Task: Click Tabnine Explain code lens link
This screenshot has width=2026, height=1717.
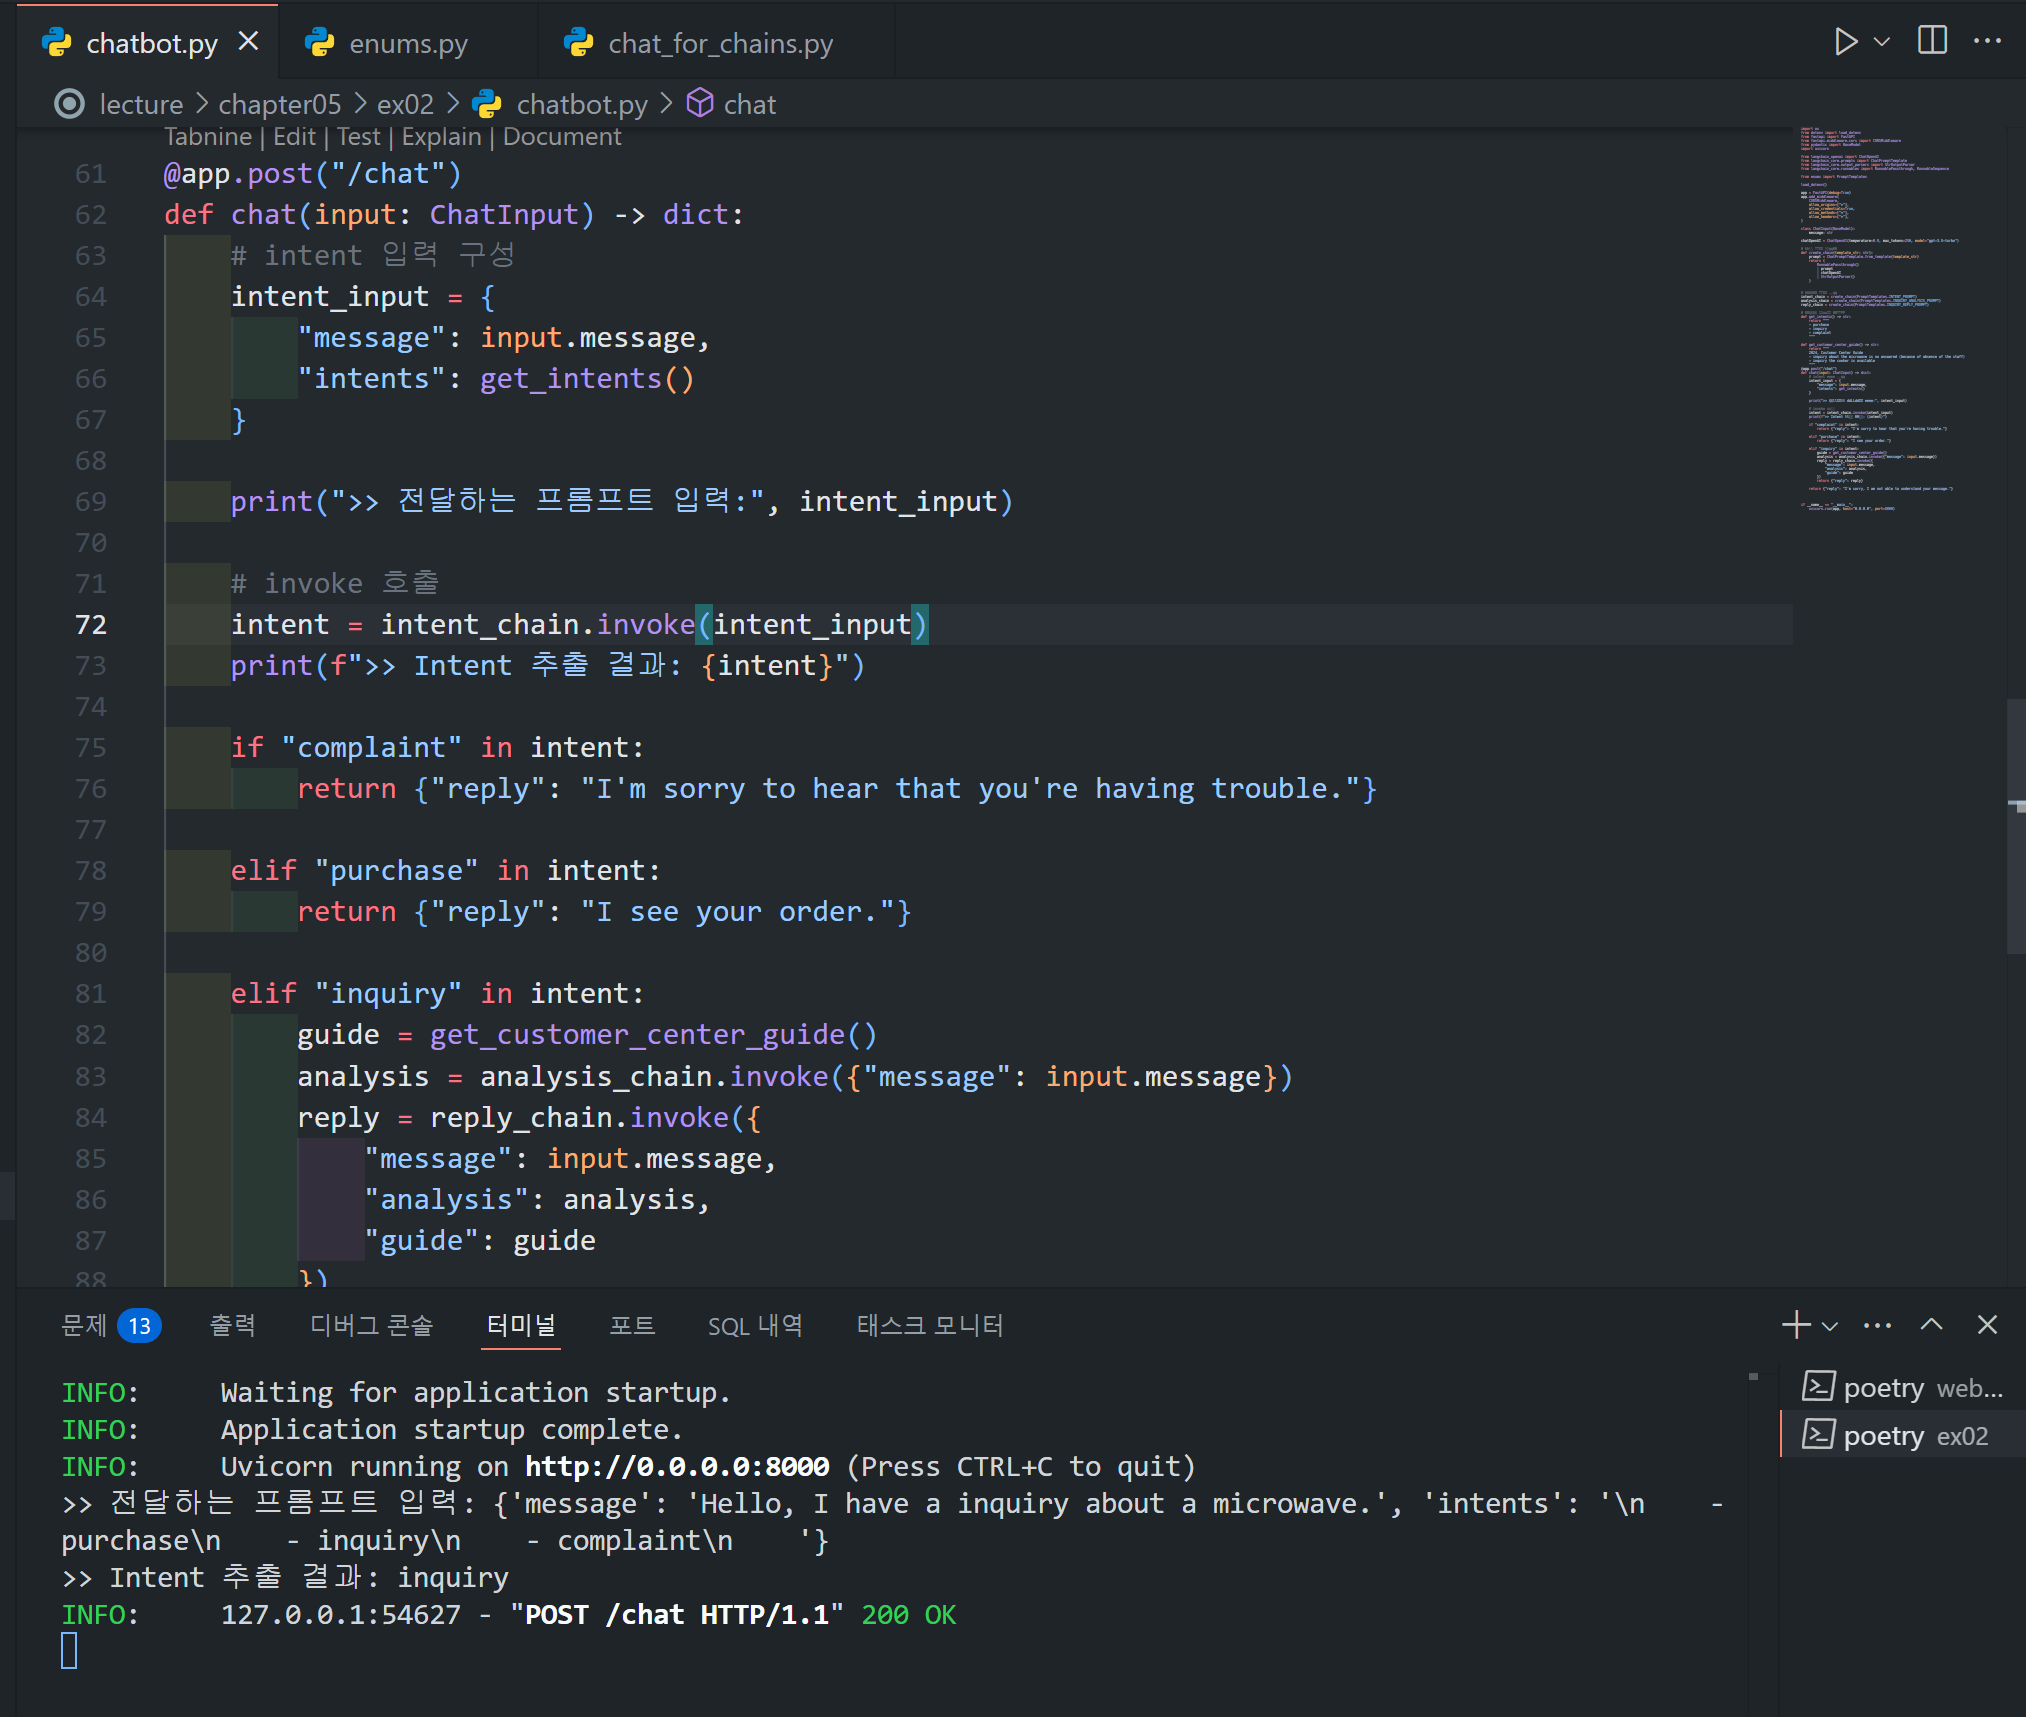Action: coord(441,137)
